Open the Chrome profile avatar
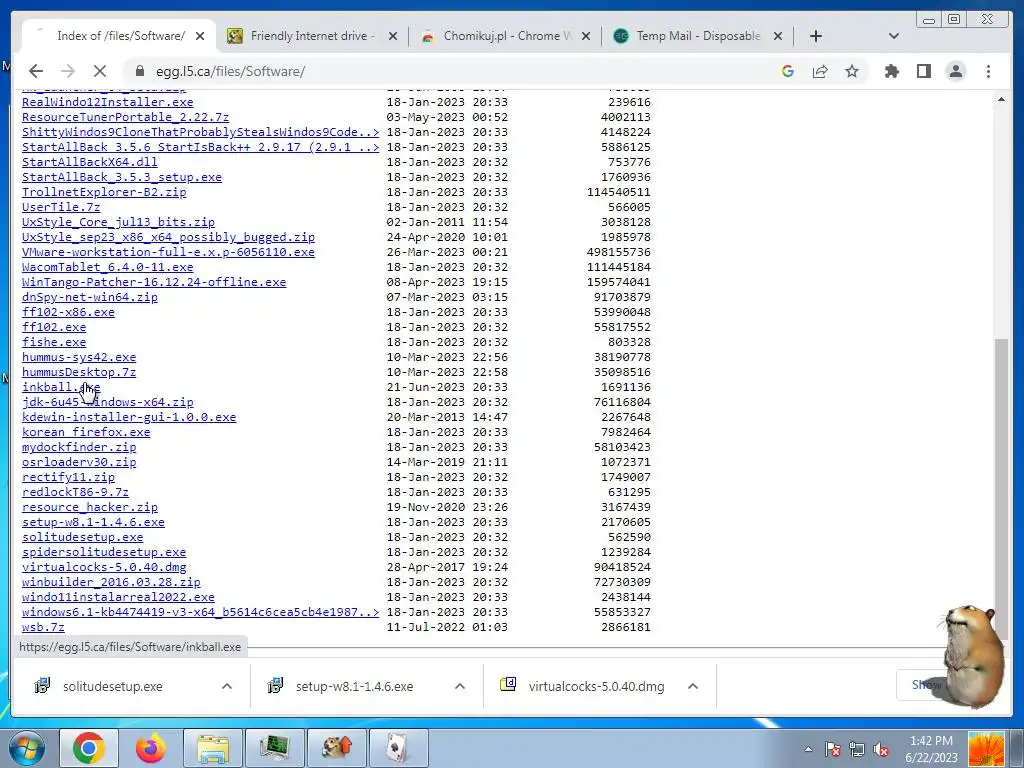The width and height of the screenshot is (1024, 768). pos(955,71)
